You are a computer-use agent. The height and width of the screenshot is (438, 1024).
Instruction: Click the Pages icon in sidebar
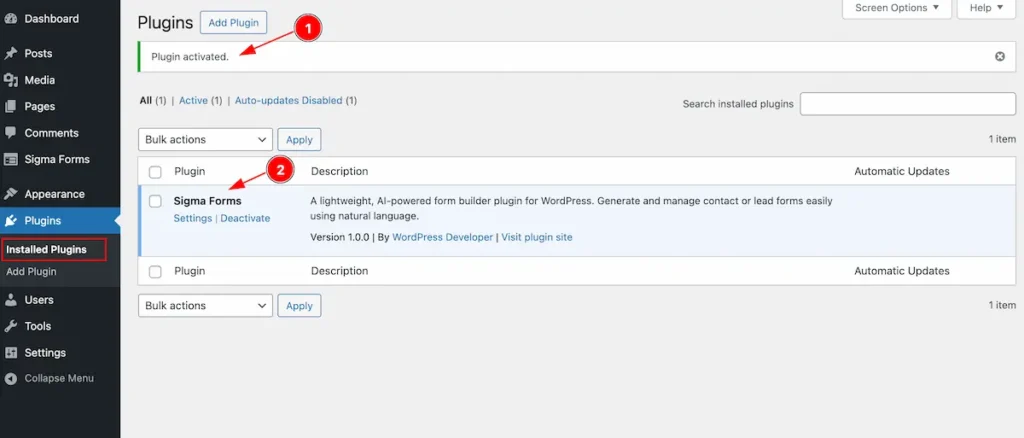(10, 106)
